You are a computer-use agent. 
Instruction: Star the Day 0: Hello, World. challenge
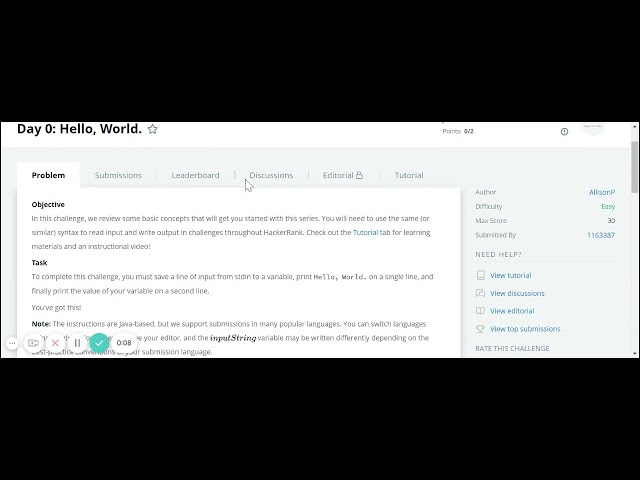(x=152, y=129)
